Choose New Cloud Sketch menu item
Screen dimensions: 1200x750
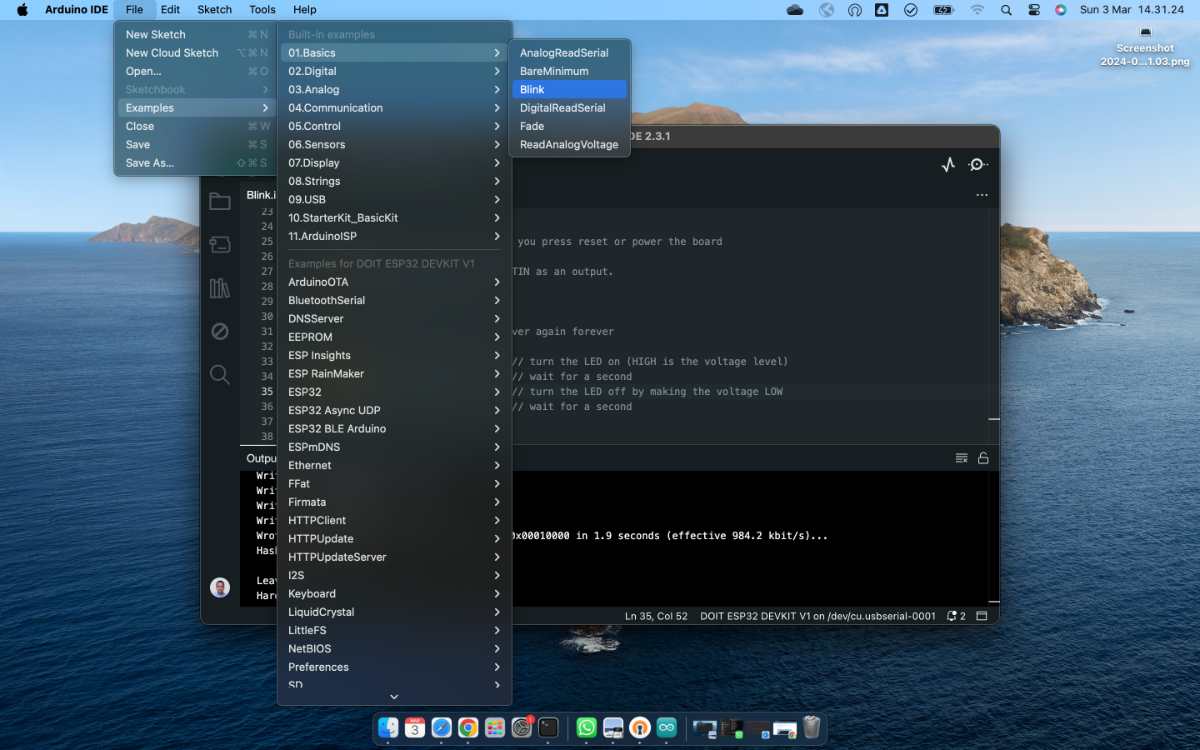[195, 53]
